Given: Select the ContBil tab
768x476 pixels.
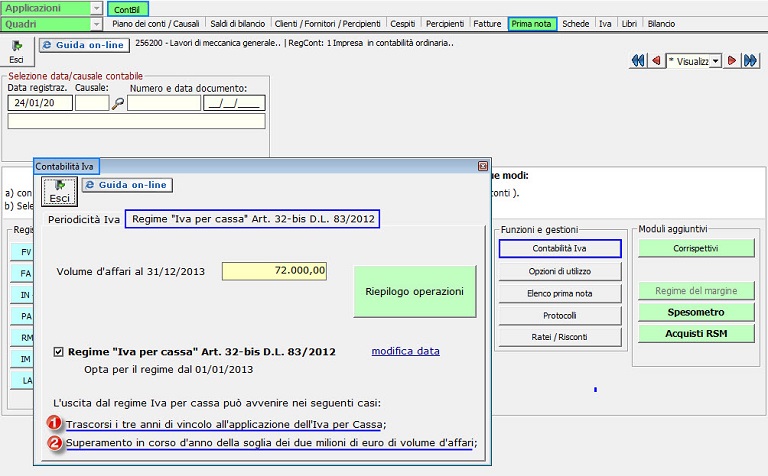Looking at the screenshot, I should (x=127, y=9).
